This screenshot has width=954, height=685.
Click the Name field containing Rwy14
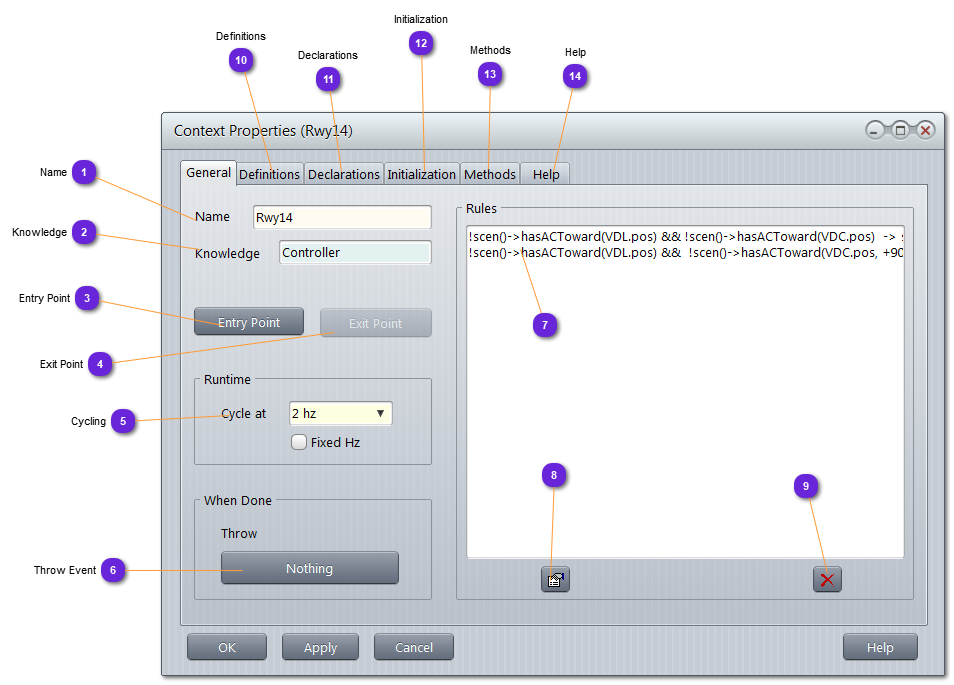tap(342, 217)
